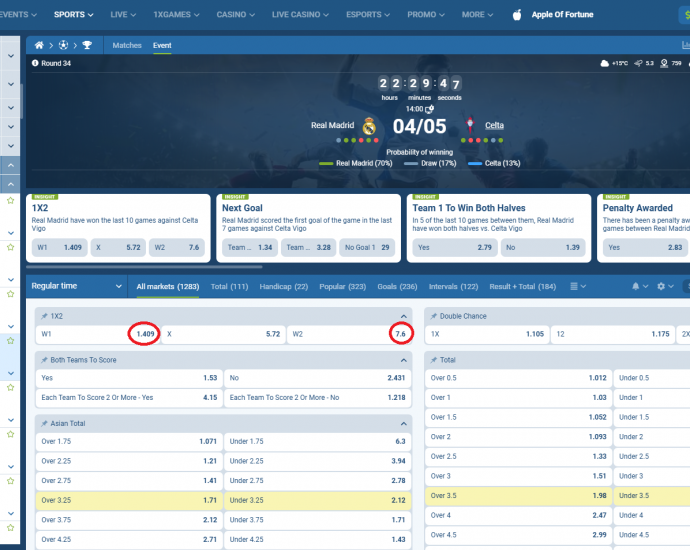Click the football breadcrumb icon
The height and width of the screenshot is (550, 690).
tap(63, 45)
